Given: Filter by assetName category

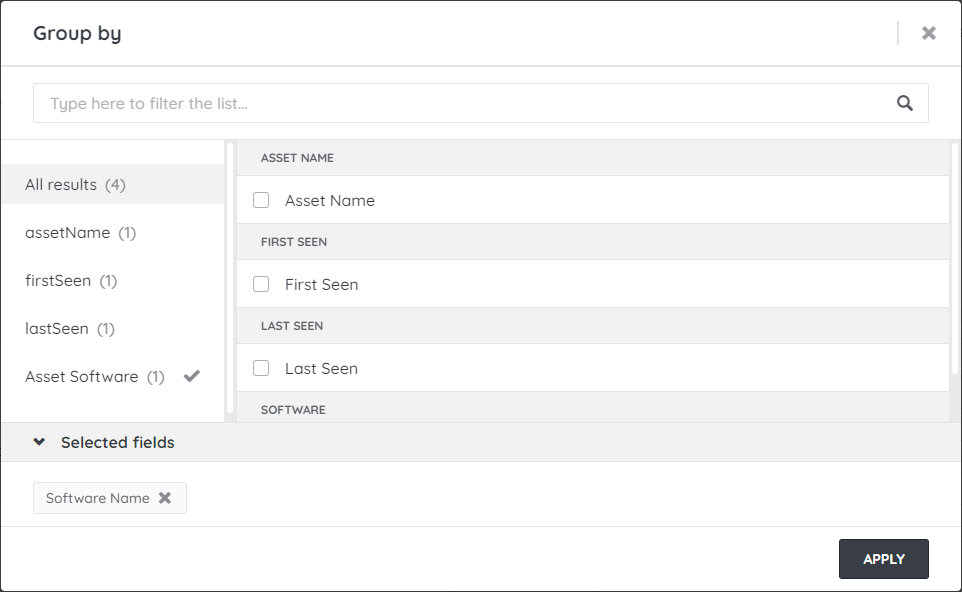Looking at the screenshot, I should [x=80, y=233].
